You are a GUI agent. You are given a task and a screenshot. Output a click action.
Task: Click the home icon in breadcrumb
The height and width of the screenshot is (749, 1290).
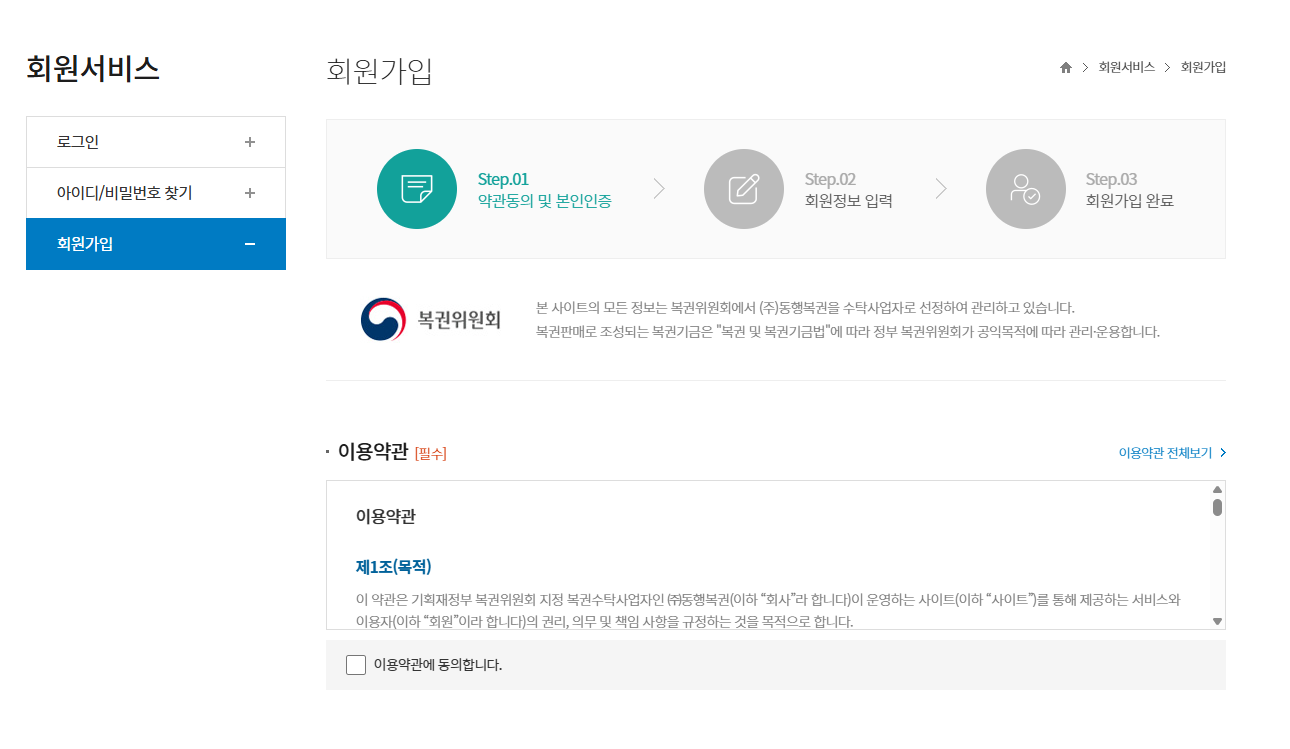(x=1066, y=68)
